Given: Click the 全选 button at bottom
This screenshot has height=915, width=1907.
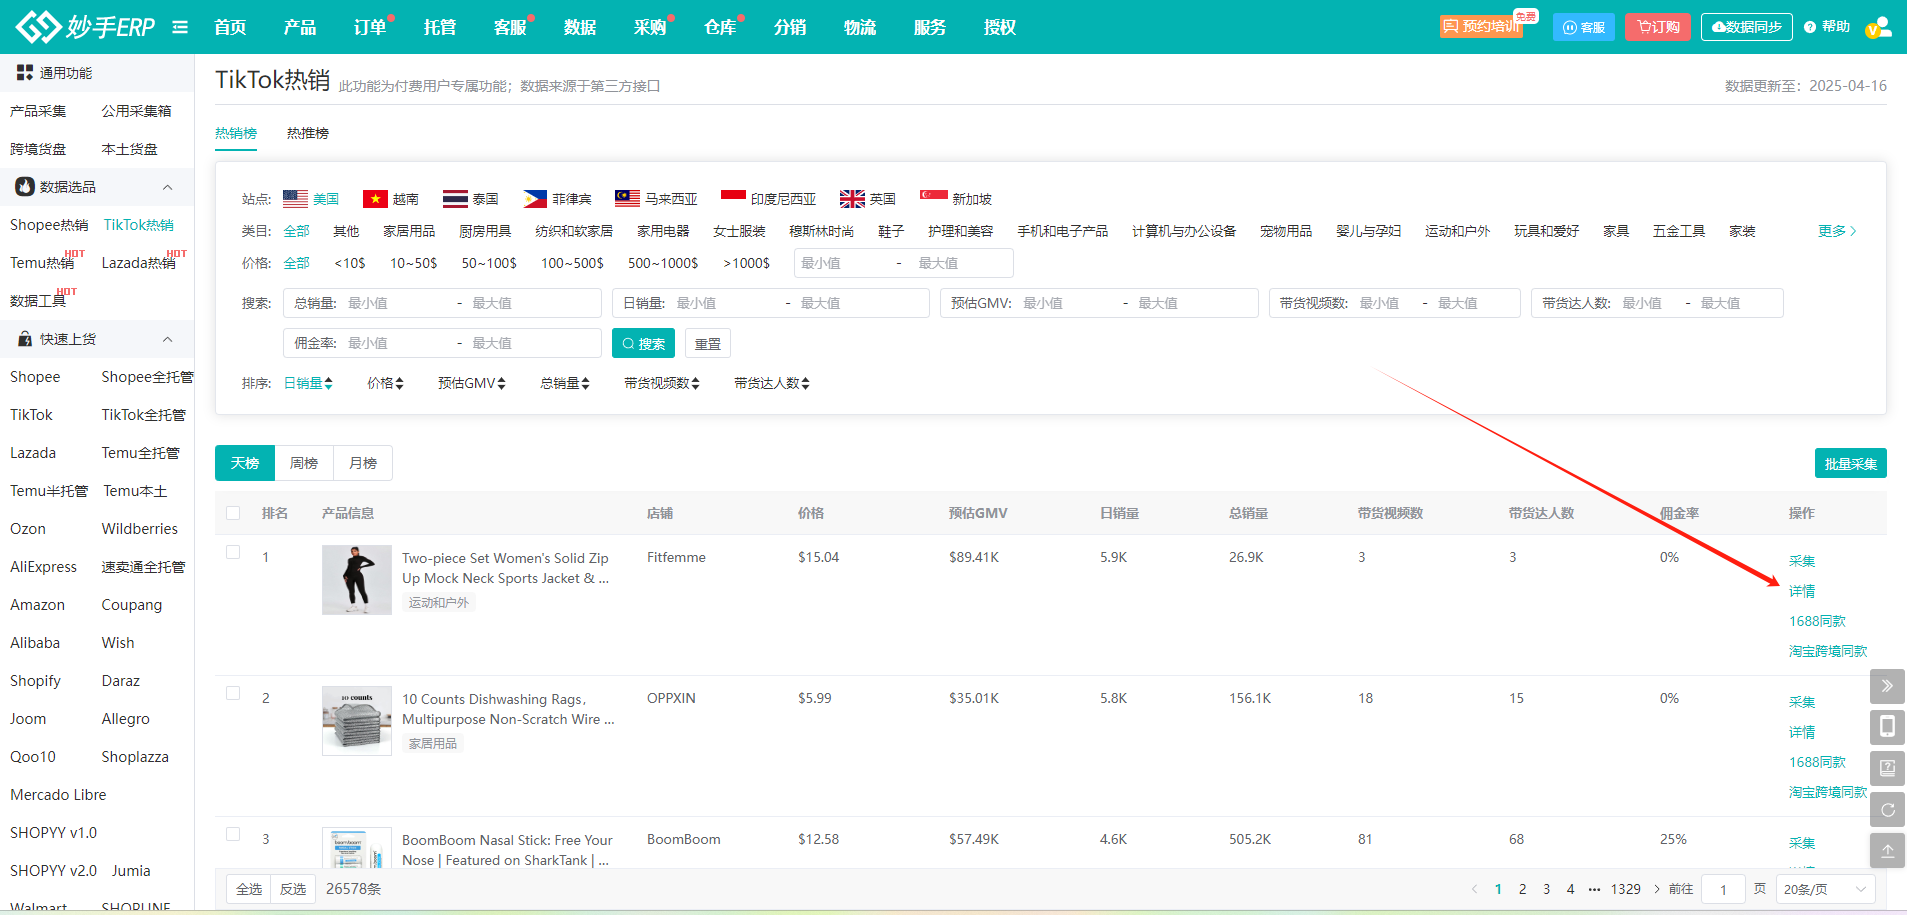Looking at the screenshot, I should [x=249, y=889].
